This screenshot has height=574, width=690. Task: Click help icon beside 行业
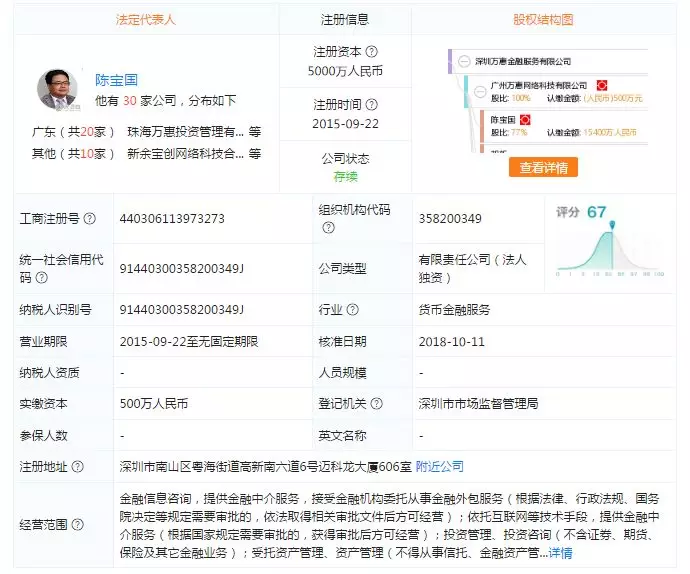pyautogui.click(x=352, y=310)
